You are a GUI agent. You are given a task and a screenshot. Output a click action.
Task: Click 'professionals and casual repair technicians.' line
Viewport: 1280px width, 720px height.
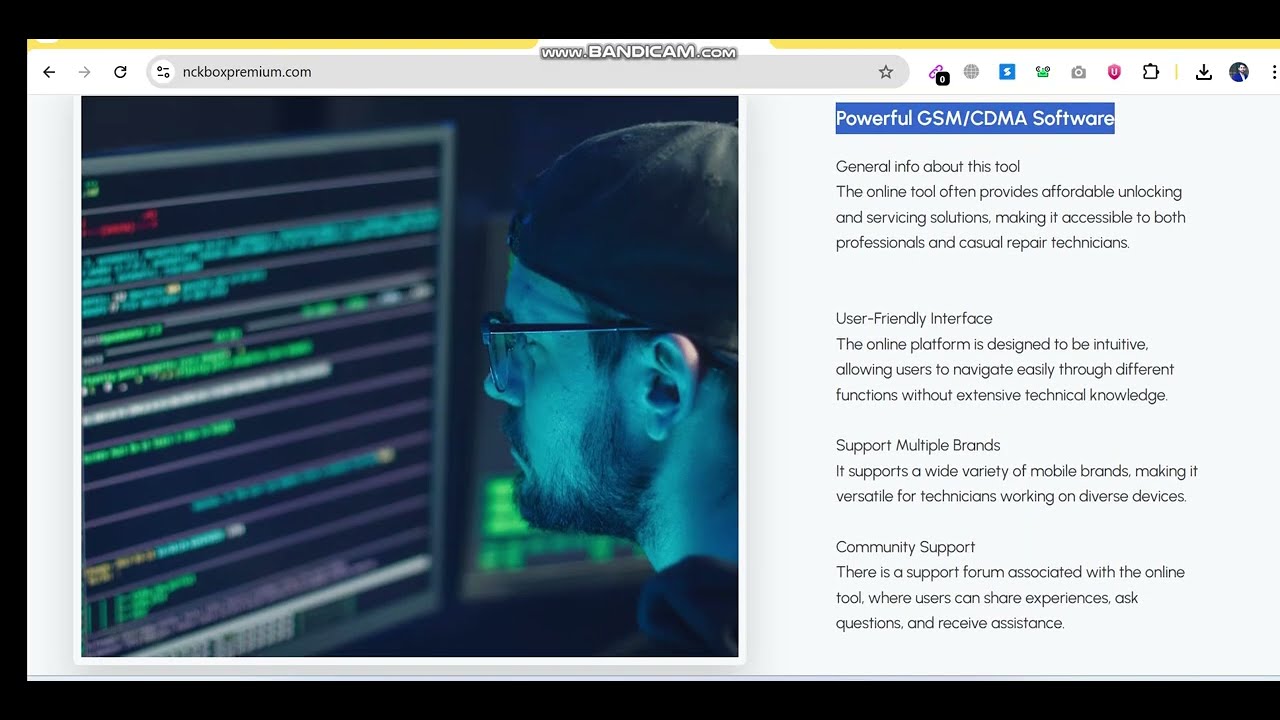pyautogui.click(x=982, y=242)
